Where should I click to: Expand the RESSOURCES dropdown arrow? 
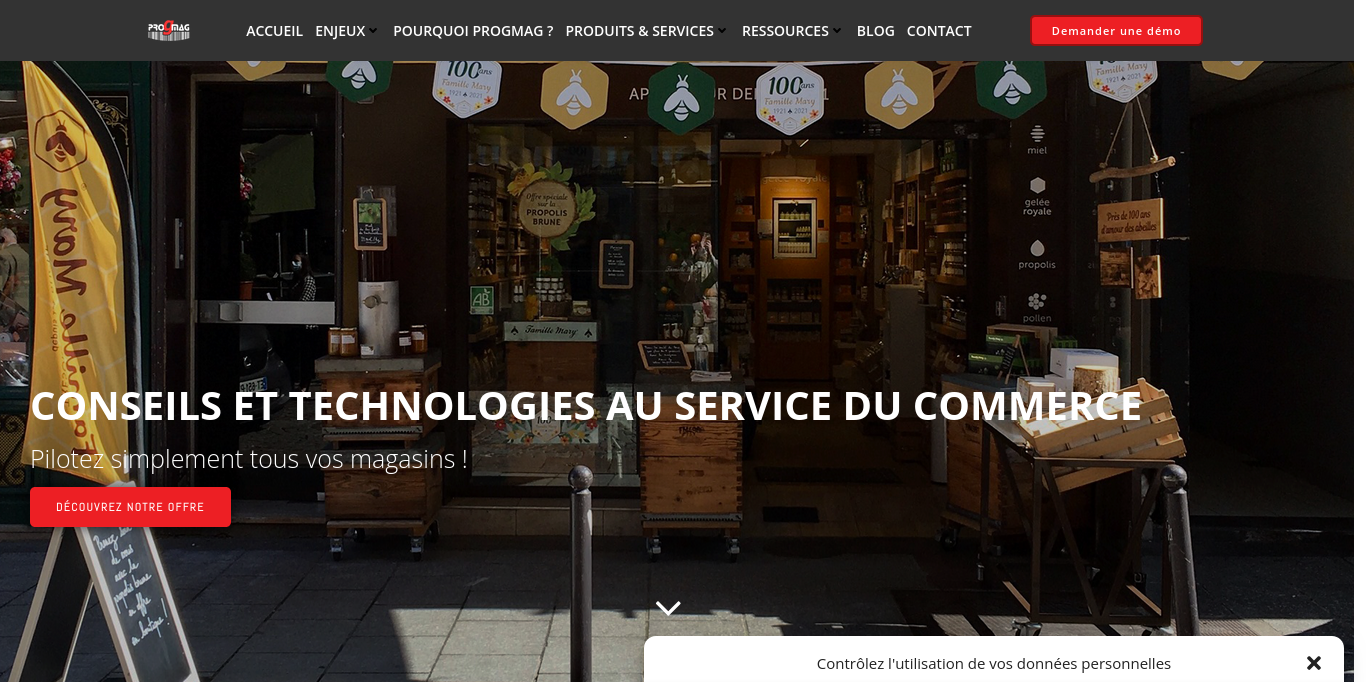pos(837,31)
